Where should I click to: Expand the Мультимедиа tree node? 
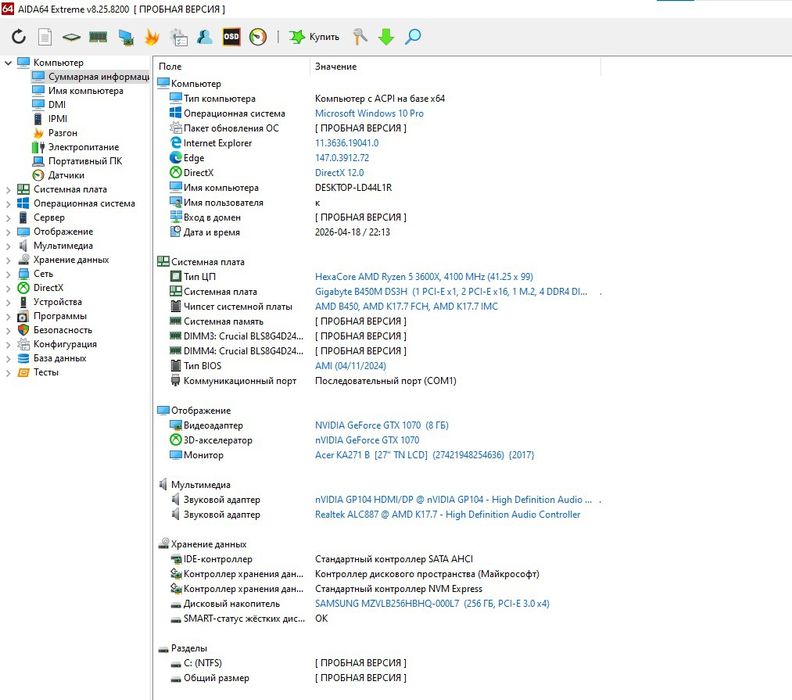(x=8, y=246)
